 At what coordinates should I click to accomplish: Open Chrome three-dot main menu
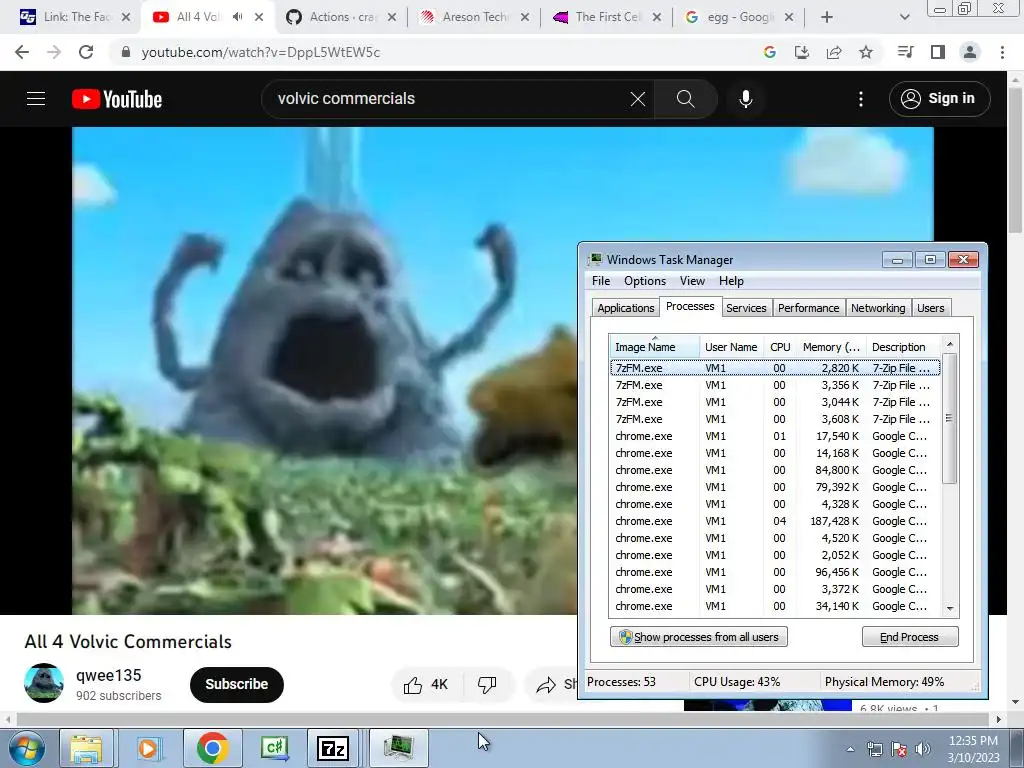[1002, 52]
